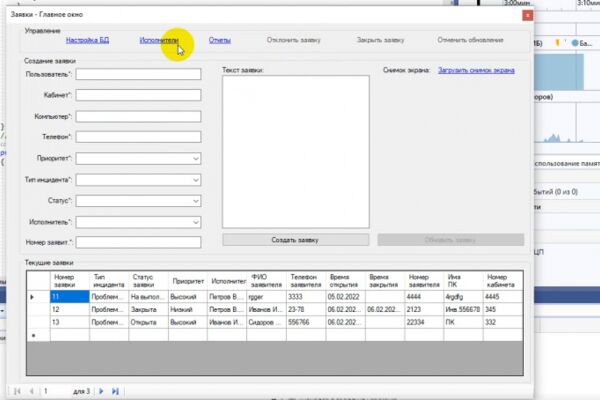Viewport: 600px width, 400px height.
Task: Click the Пользователь input field
Action: 138,74
